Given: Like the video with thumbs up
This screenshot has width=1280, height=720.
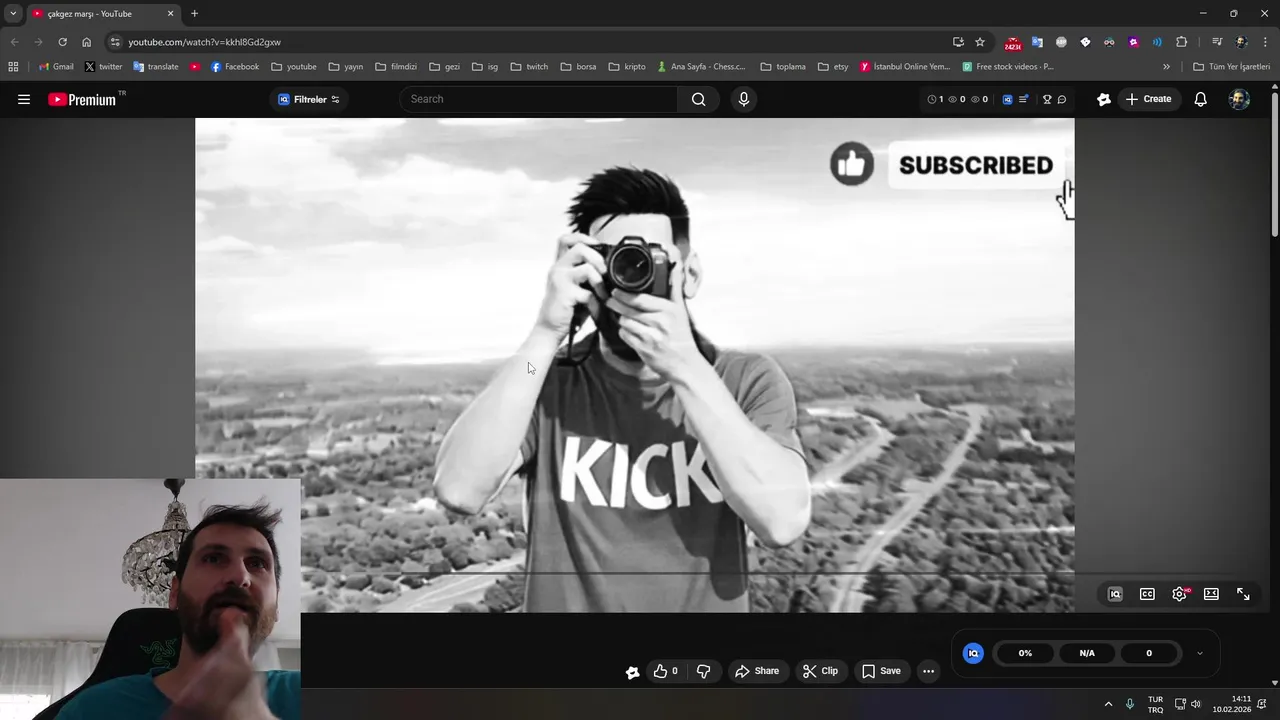Looking at the screenshot, I should point(665,671).
